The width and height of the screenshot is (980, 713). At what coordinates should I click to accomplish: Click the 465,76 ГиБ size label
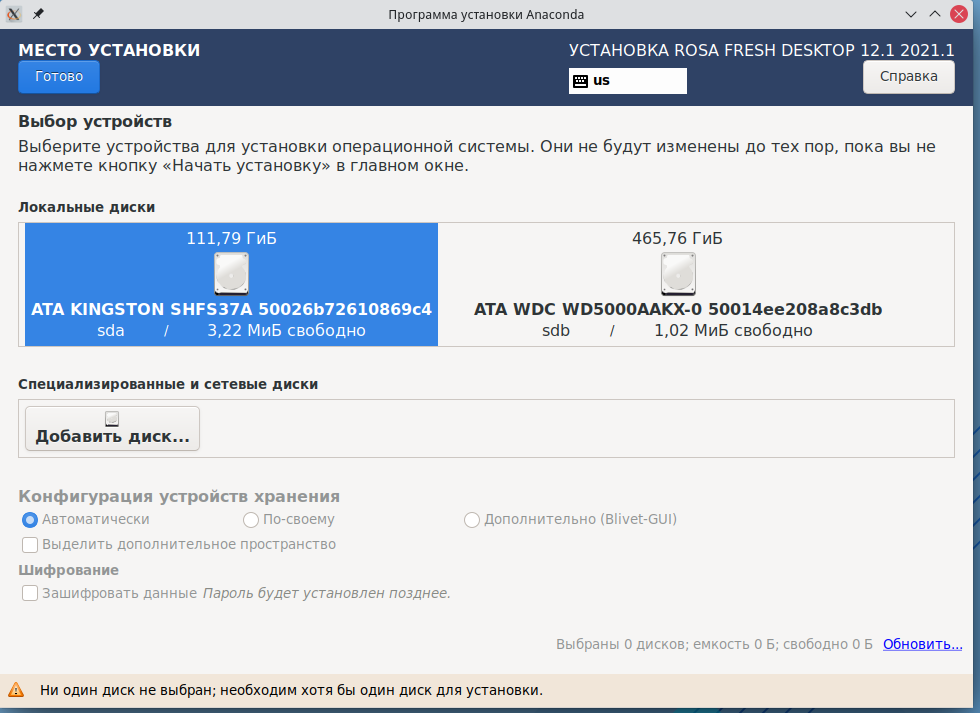678,238
